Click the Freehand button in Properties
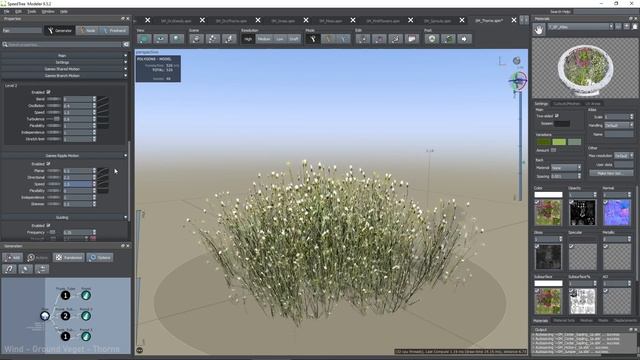Viewport: 640px width, 360px height. tap(114, 31)
